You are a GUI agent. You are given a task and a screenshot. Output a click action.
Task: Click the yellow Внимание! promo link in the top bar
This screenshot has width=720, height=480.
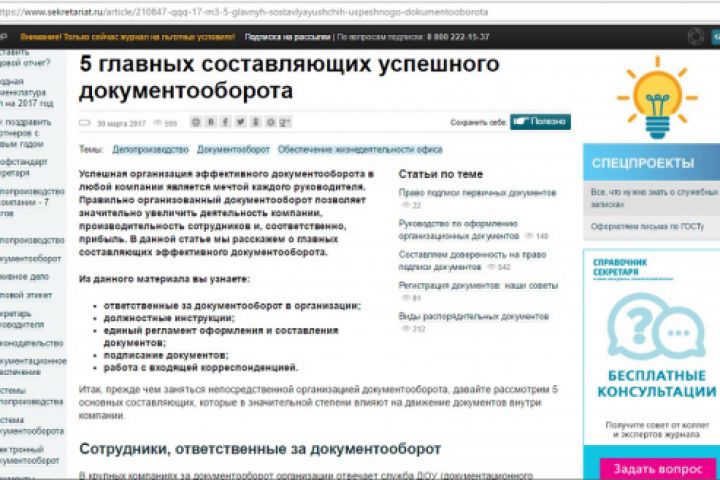(x=128, y=37)
